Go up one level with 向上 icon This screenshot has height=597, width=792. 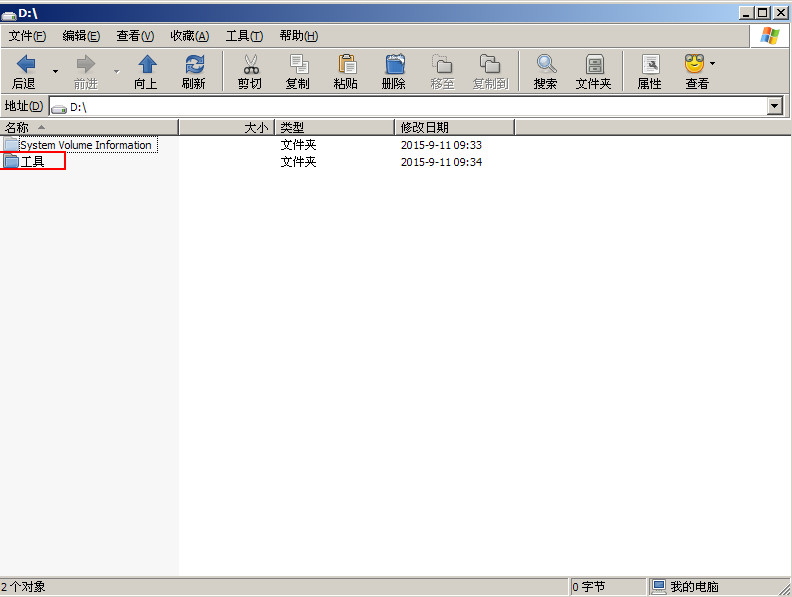(x=147, y=64)
